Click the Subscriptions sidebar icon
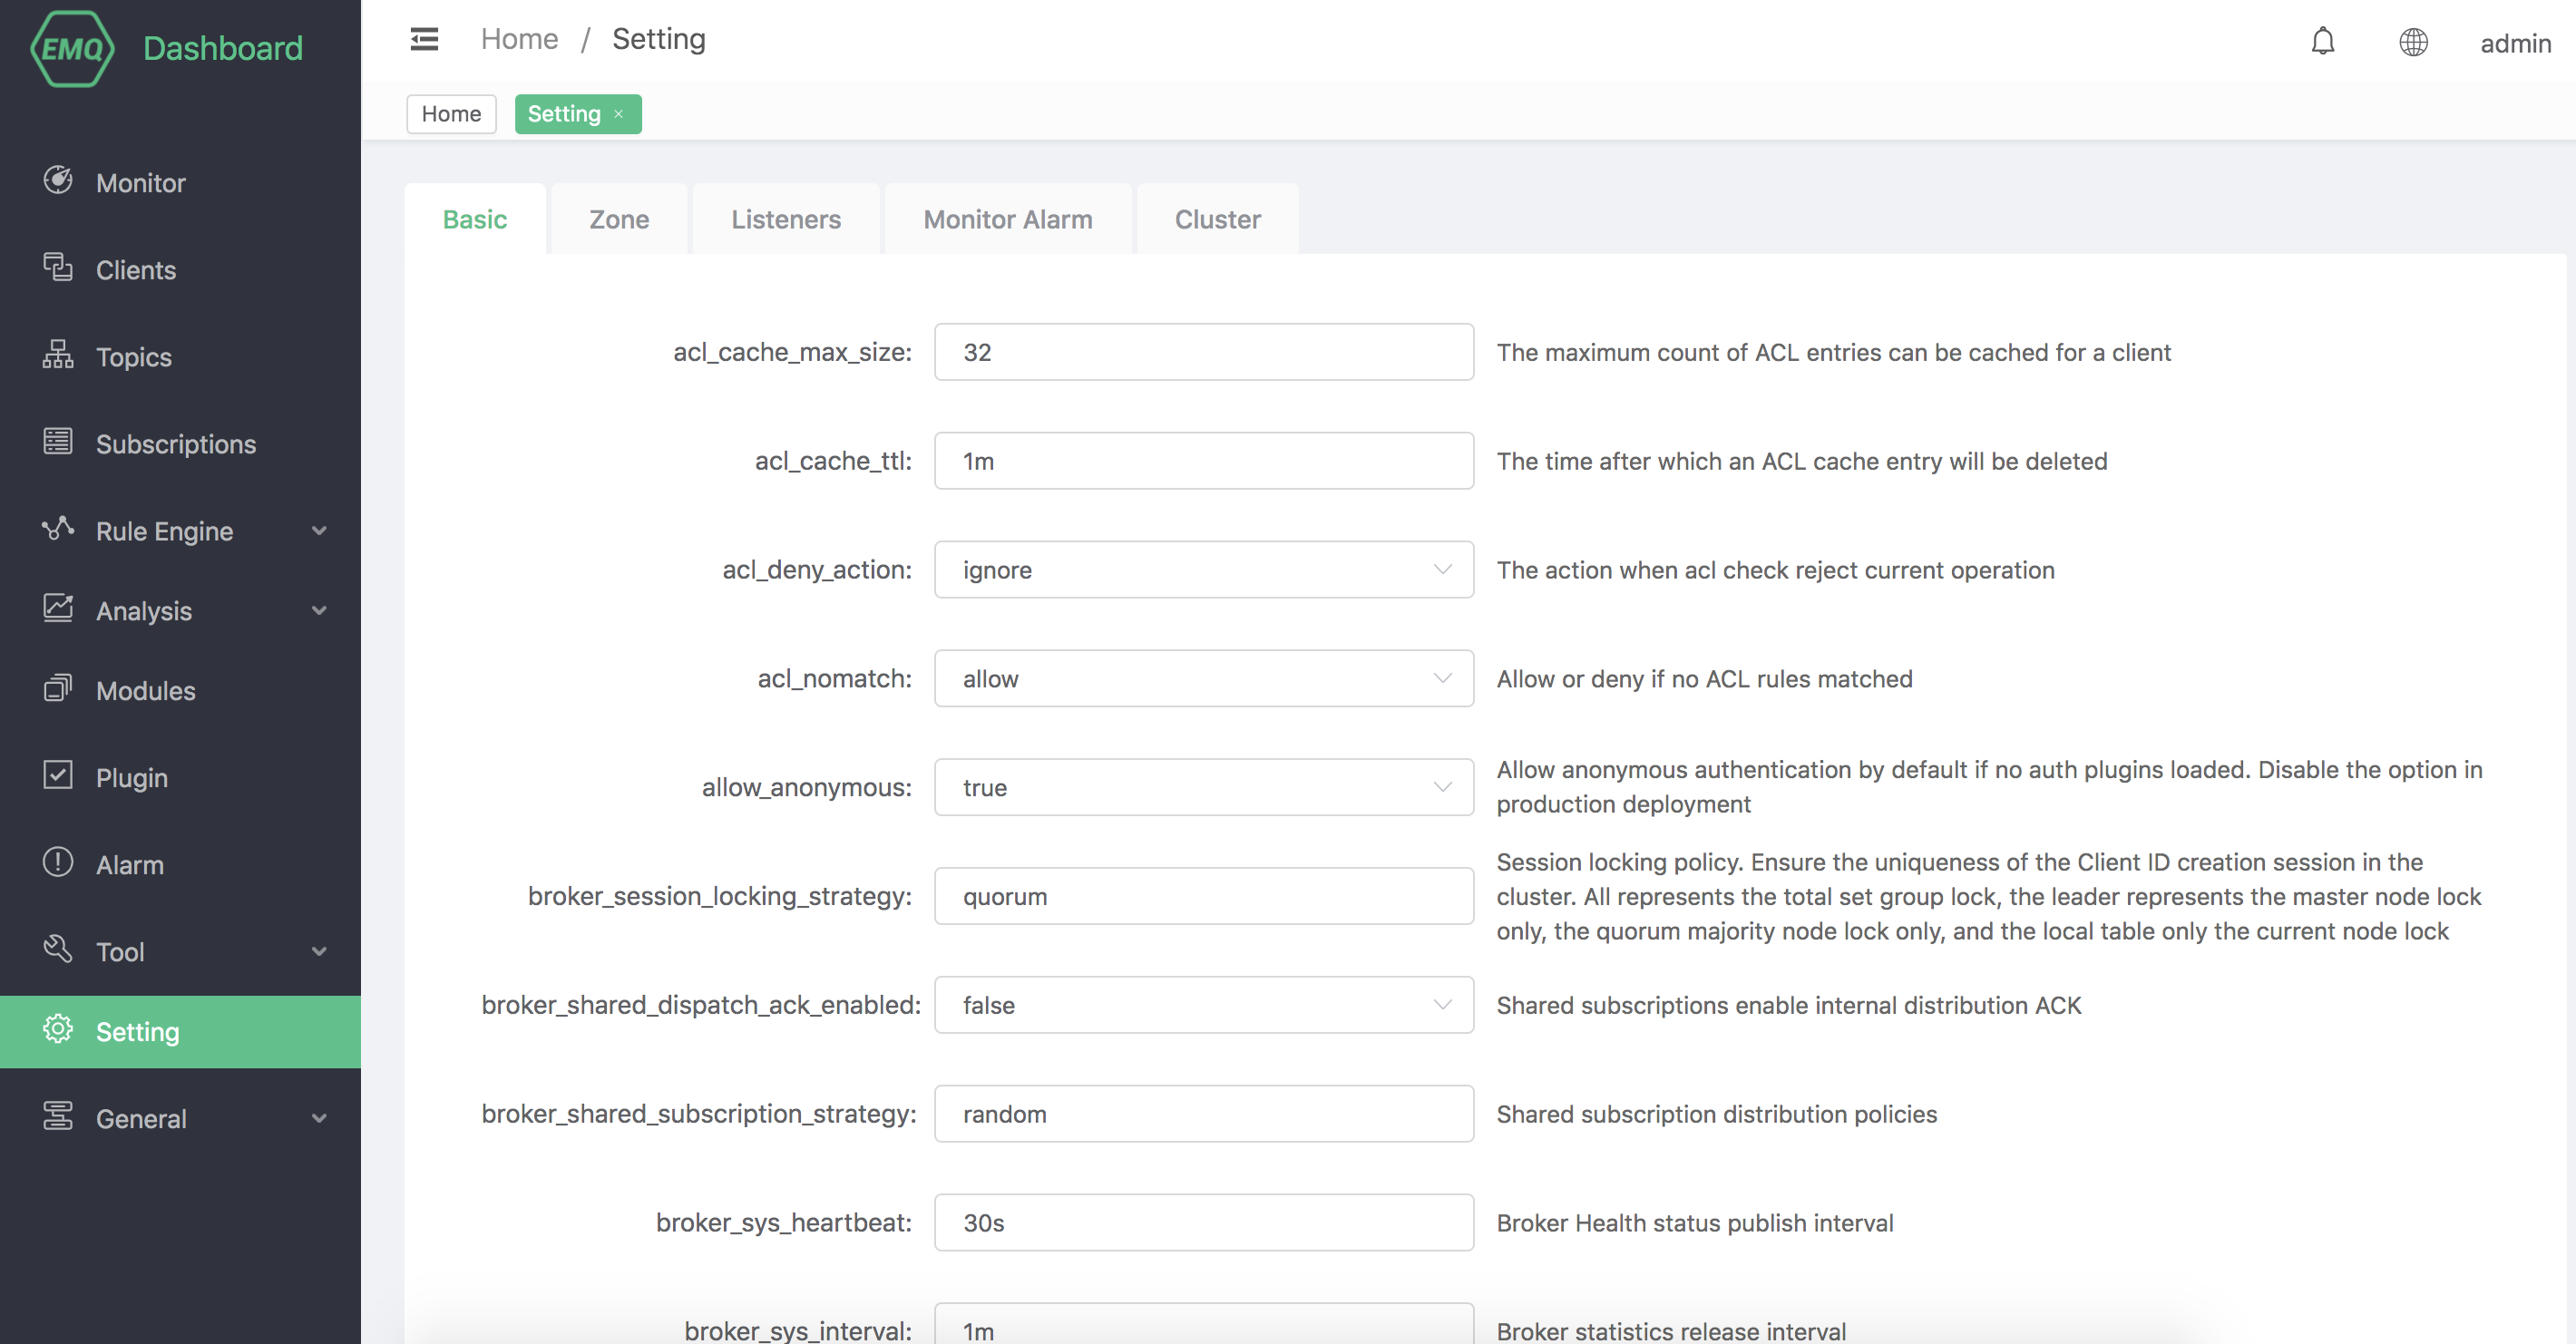 [58, 442]
